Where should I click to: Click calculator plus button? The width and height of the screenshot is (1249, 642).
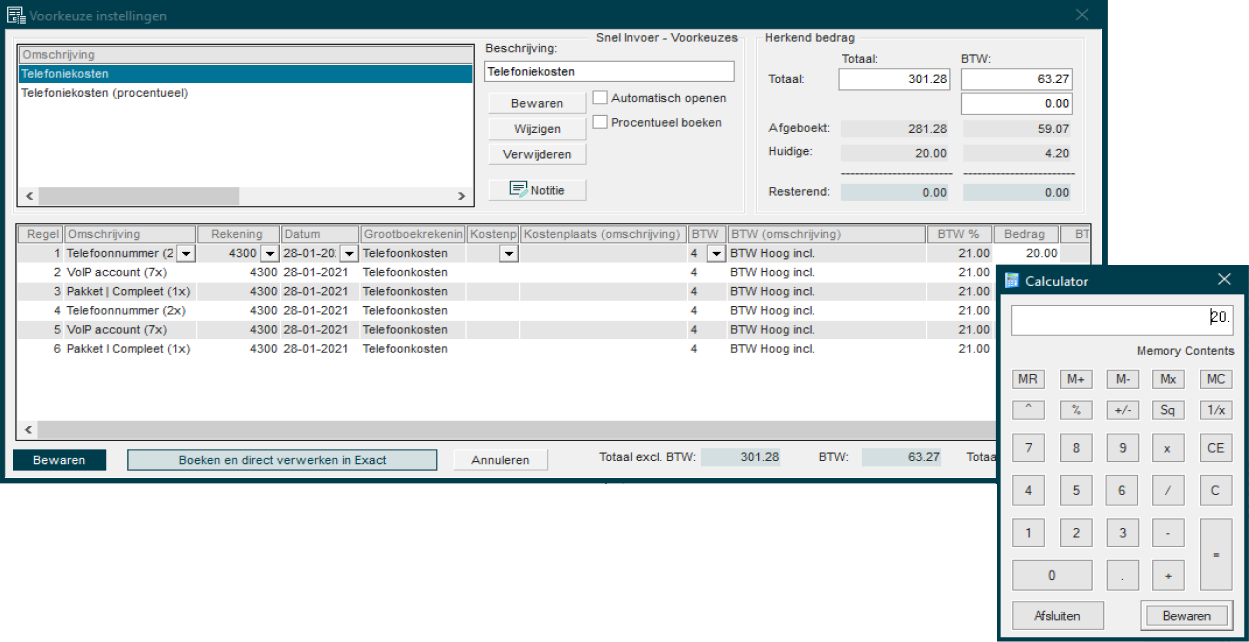1167,576
